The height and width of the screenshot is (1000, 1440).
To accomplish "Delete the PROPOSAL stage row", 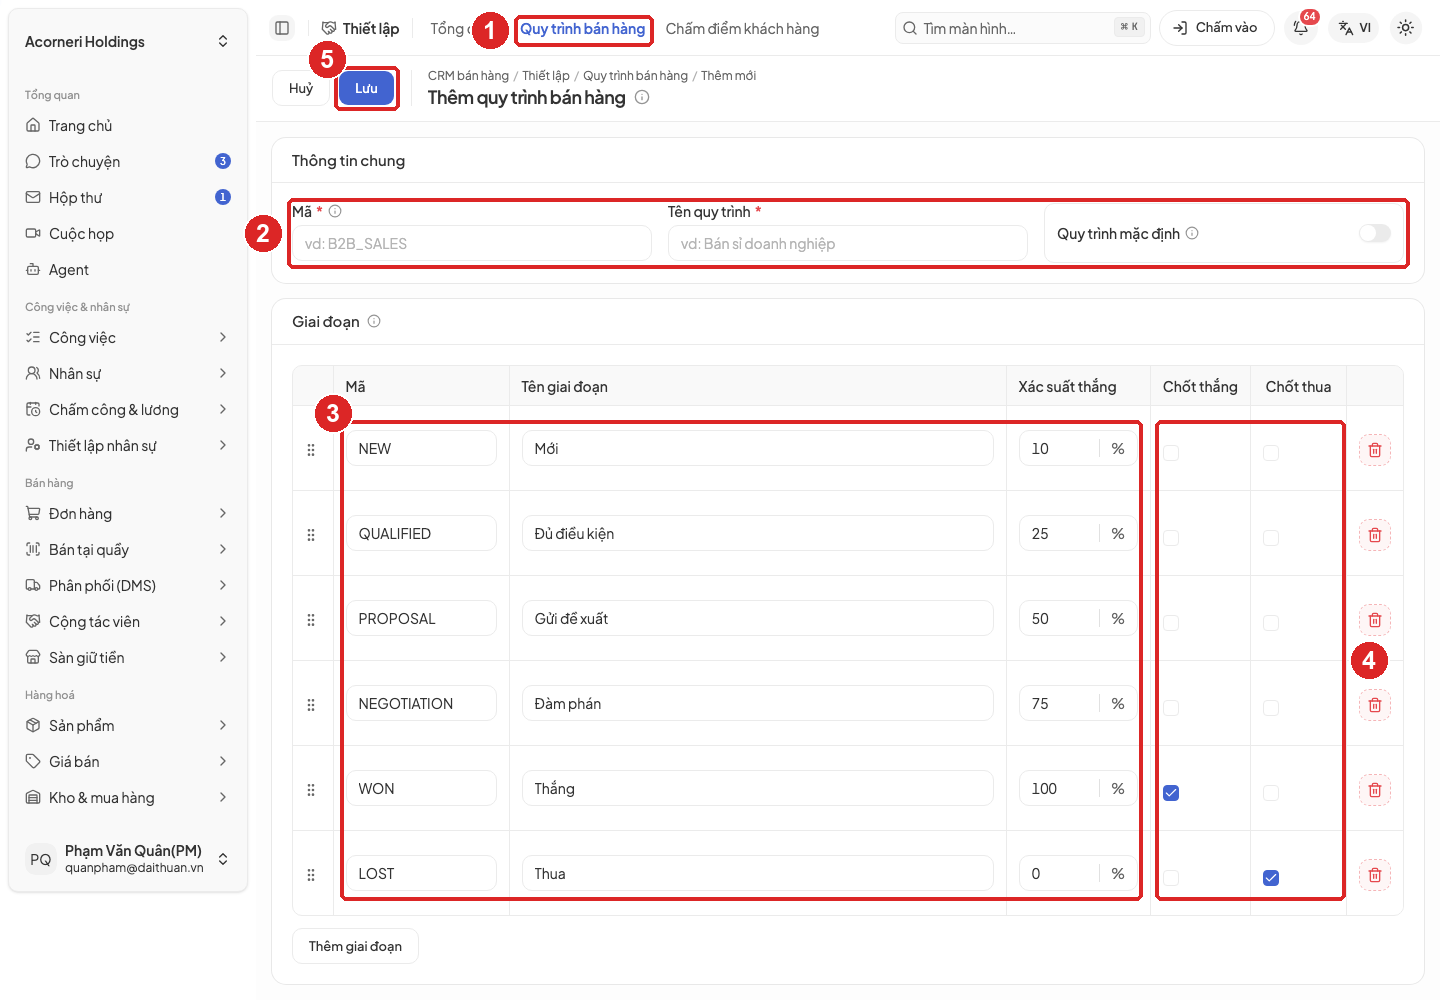I will pos(1375,620).
